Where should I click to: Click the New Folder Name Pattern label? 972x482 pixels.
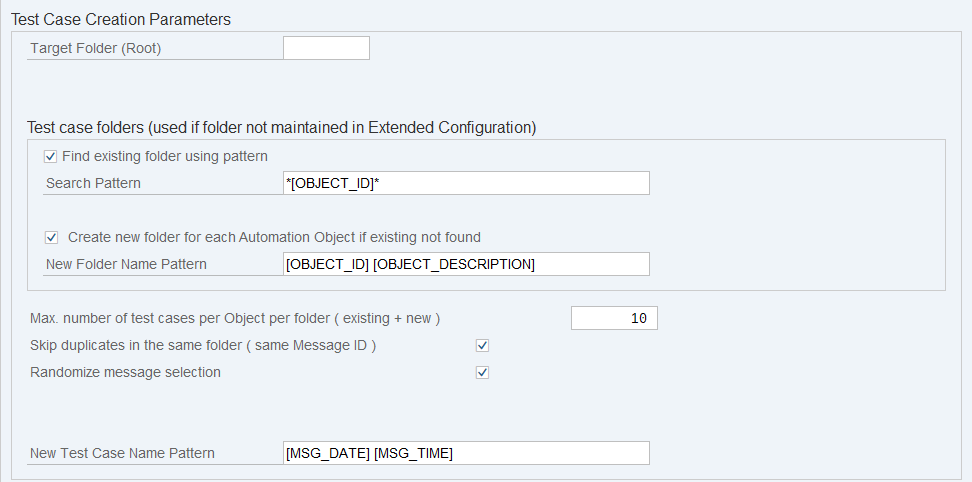coord(126,264)
